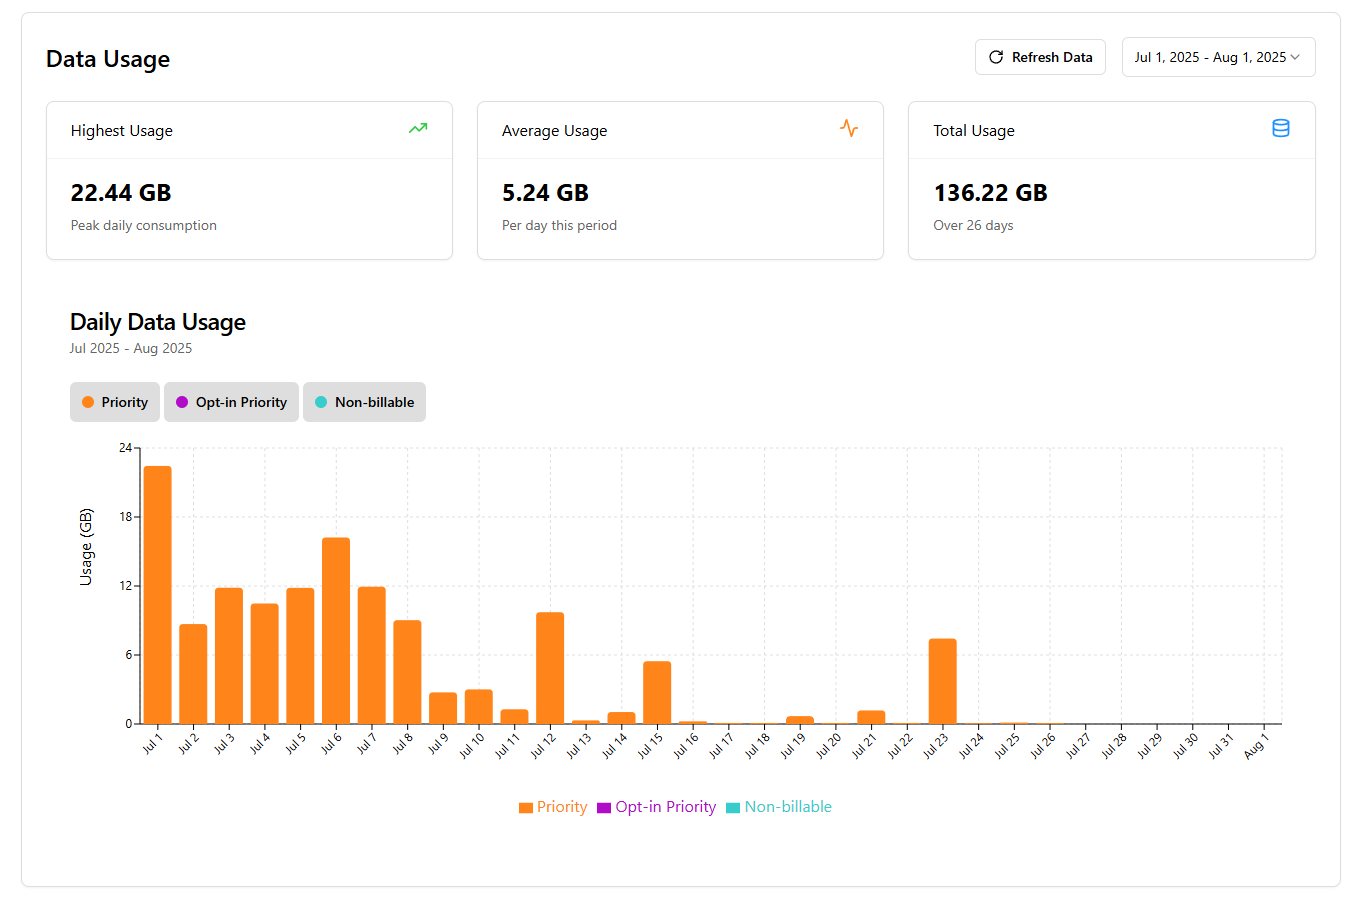Click the circular refresh arrow icon
The width and height of the screenshot is (1351, 904).
coord(996,57)
